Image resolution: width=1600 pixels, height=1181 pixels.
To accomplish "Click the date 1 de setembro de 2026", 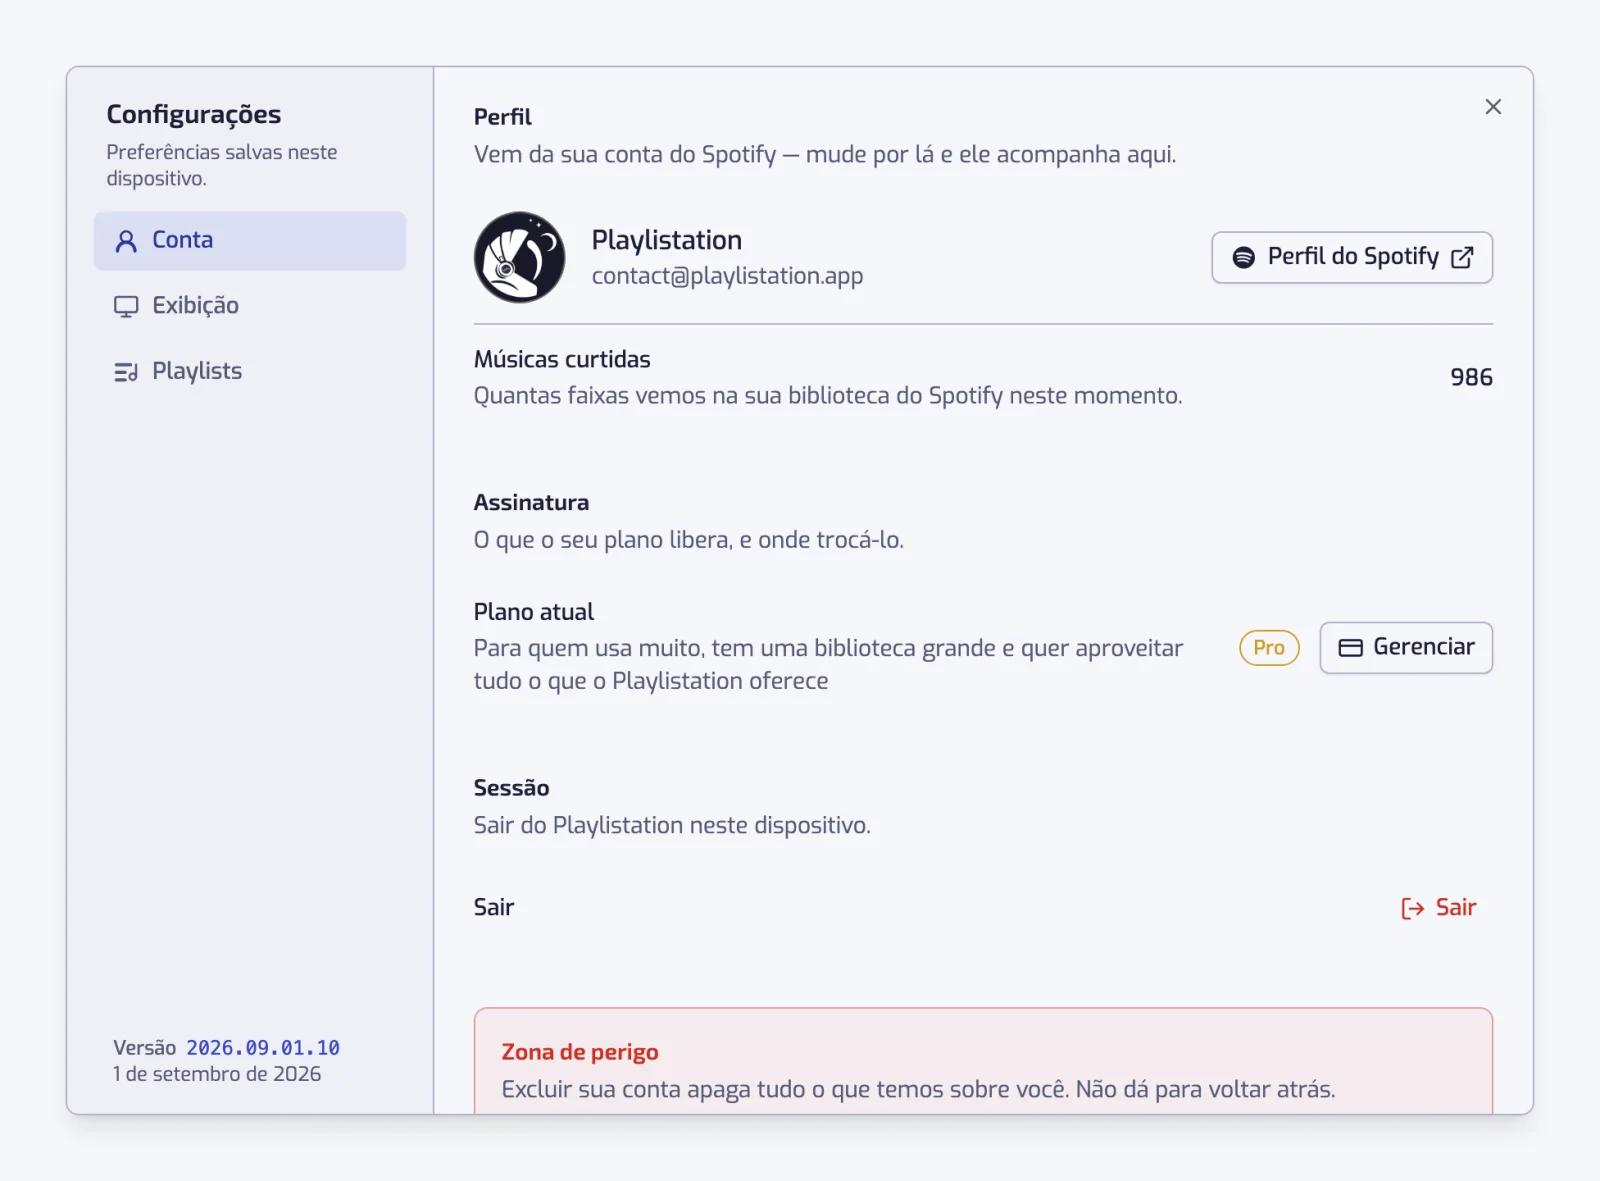I will (217, 1074).
